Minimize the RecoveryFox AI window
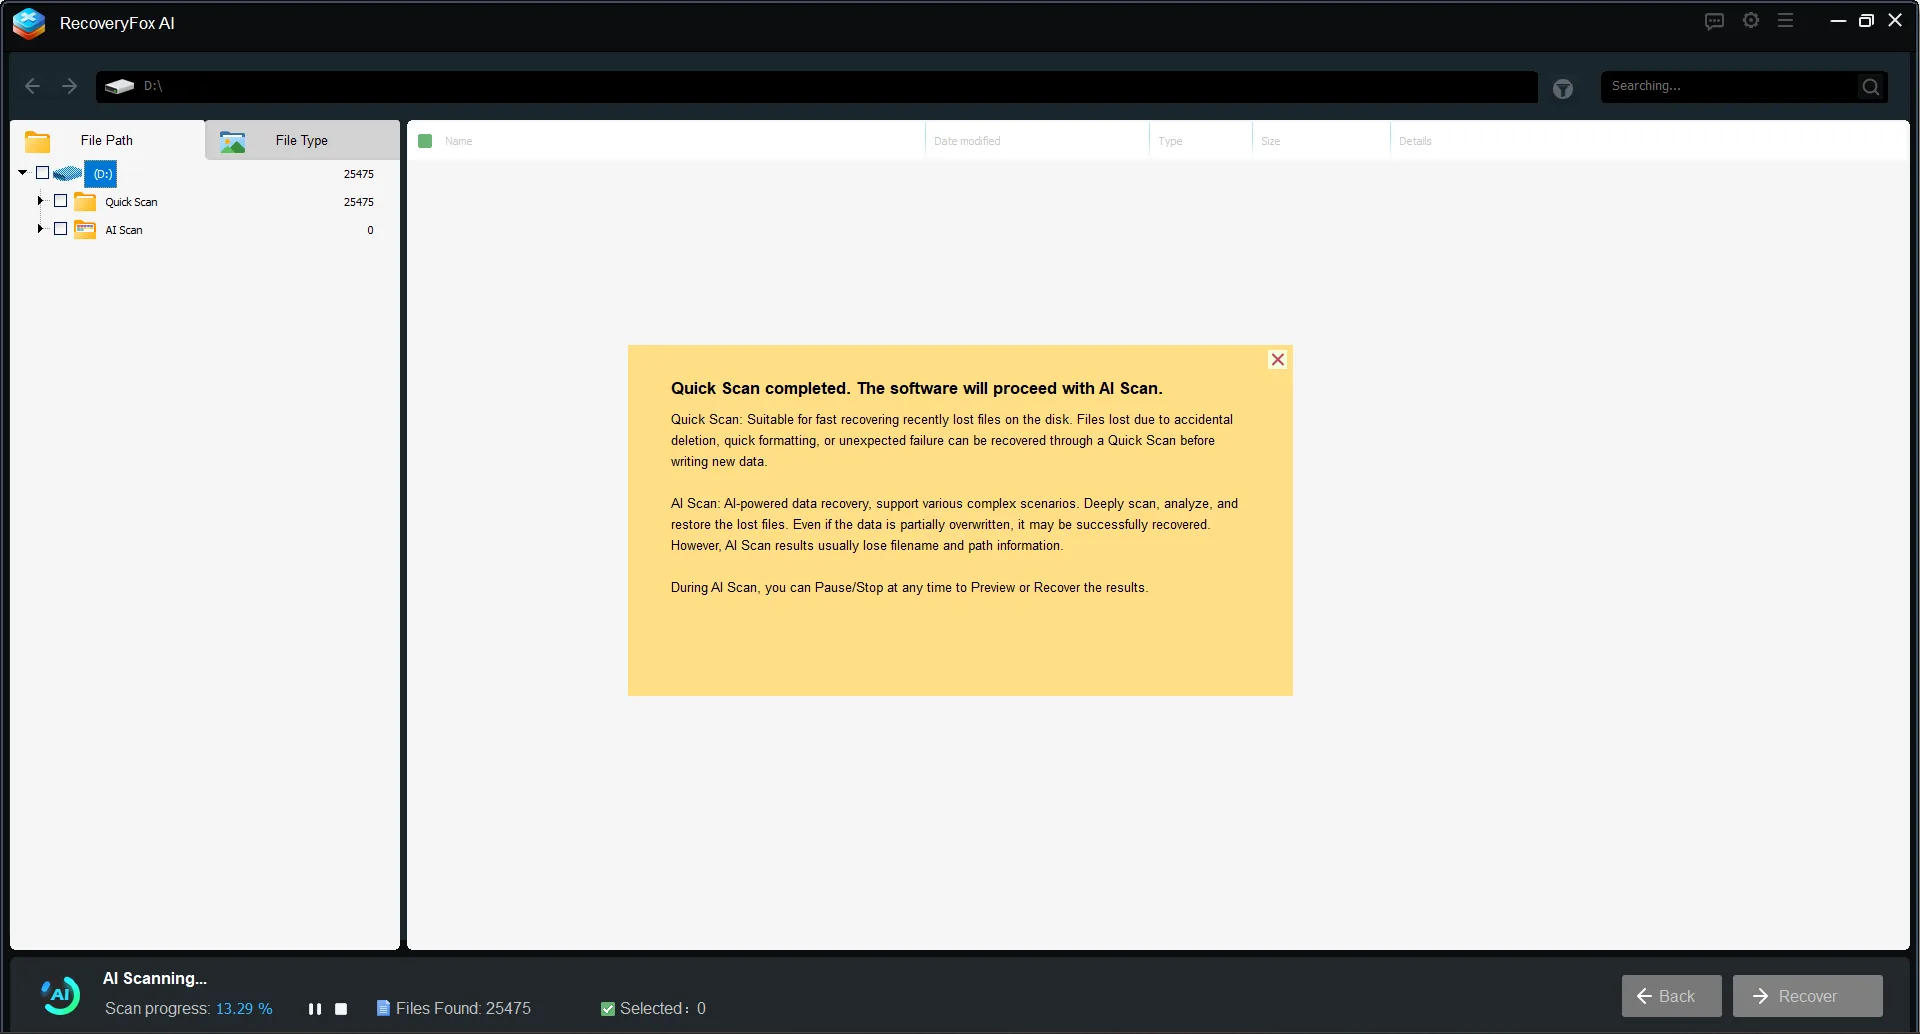This screenshot has width=1920, height=1034. (x=1838, y=20)
